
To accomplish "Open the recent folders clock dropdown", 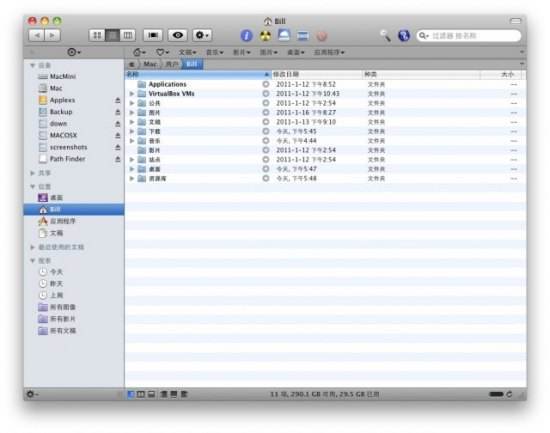I will (139, 52).
